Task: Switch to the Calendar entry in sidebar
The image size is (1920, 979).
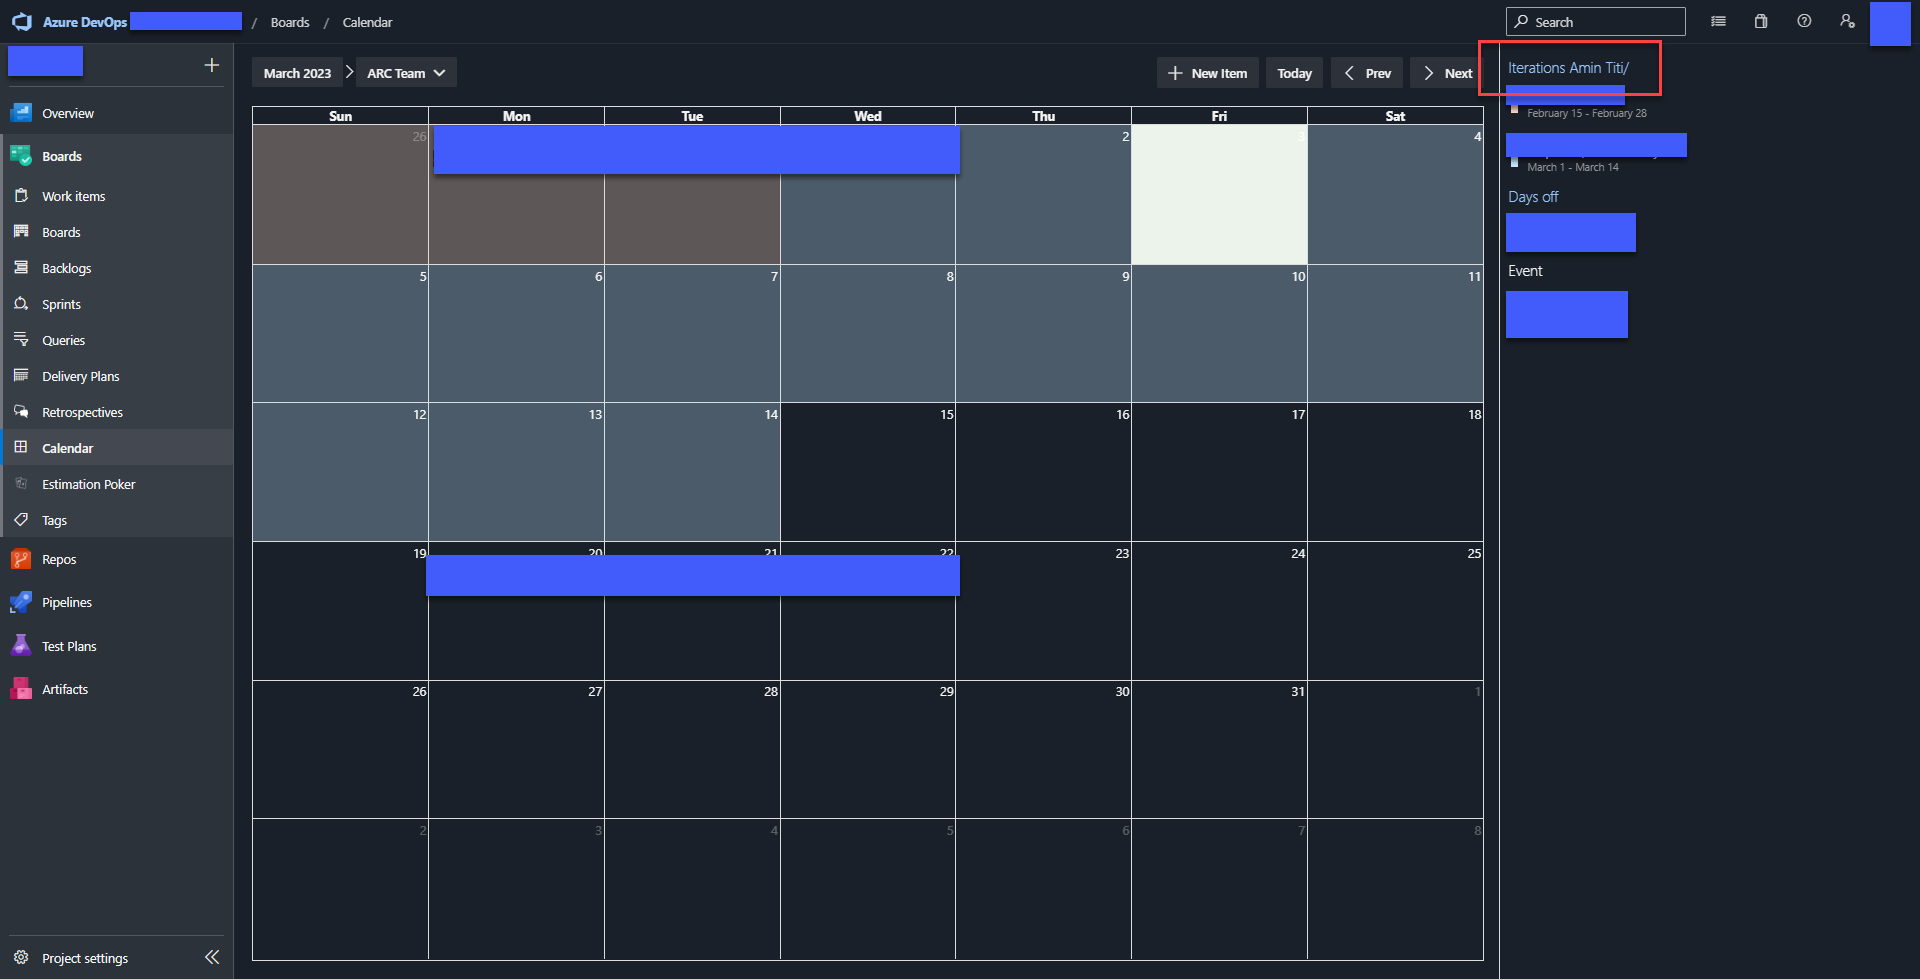Action: 66,447
